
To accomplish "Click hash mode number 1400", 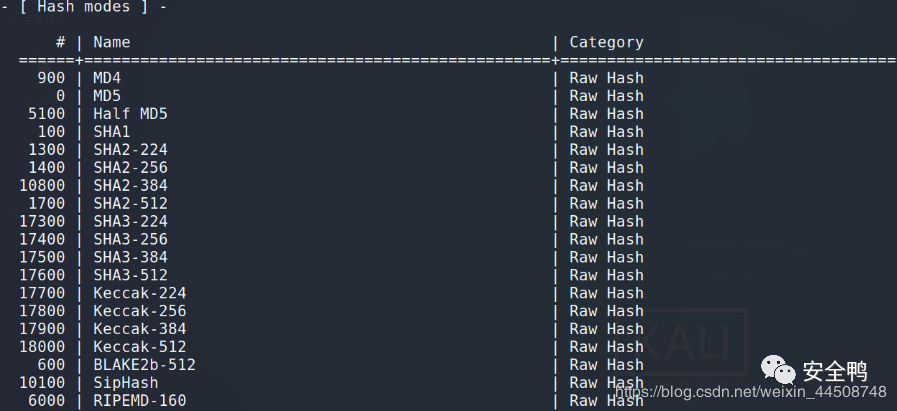I will tap(47, 167).
